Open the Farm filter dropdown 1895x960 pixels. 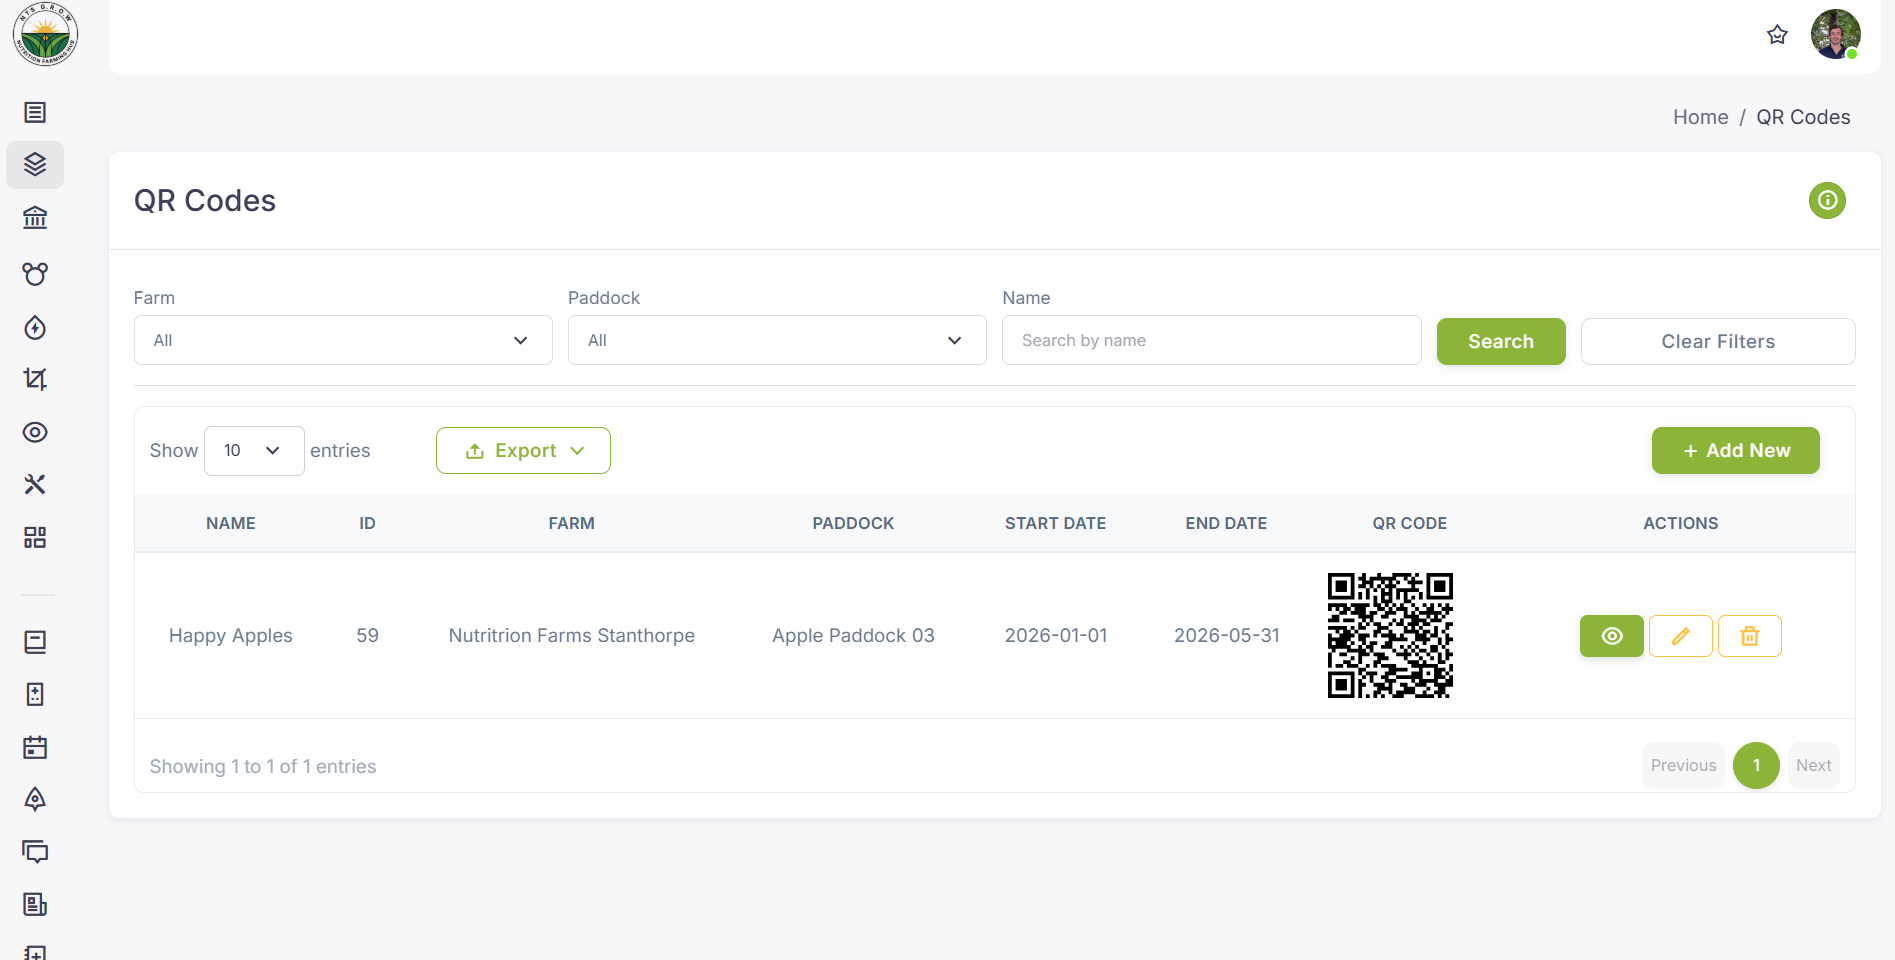pos(343,340)
